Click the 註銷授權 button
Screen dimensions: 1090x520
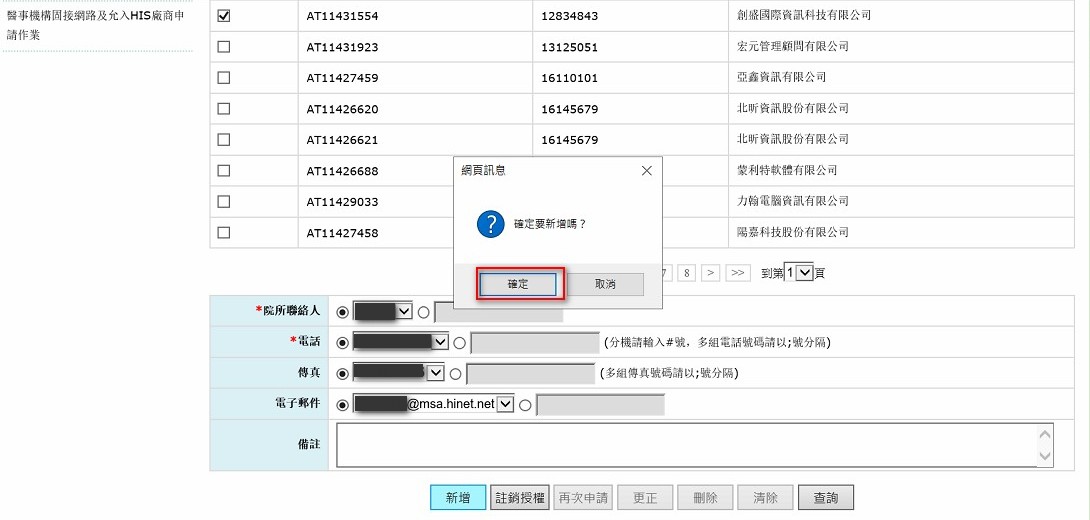520,498
